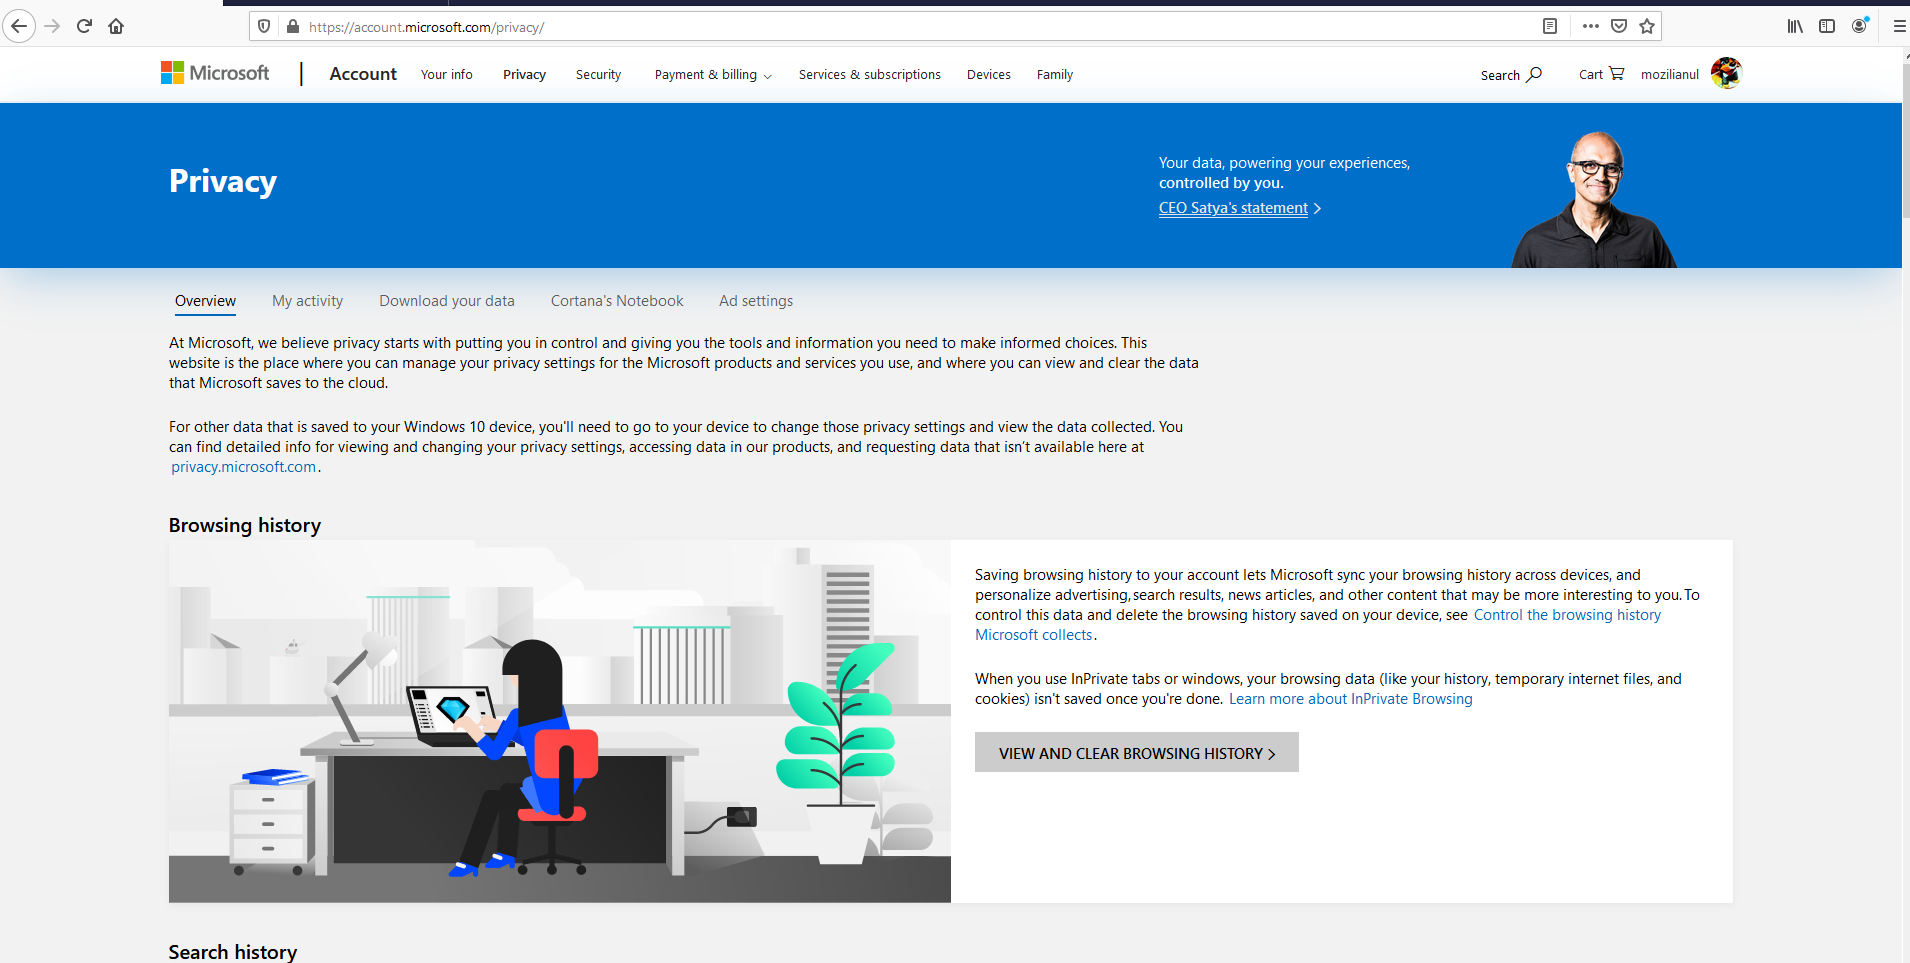Toggle the bookmark star for this page
The height and width of the screenshot is (963, 1910).
(x=1645, y=26)
